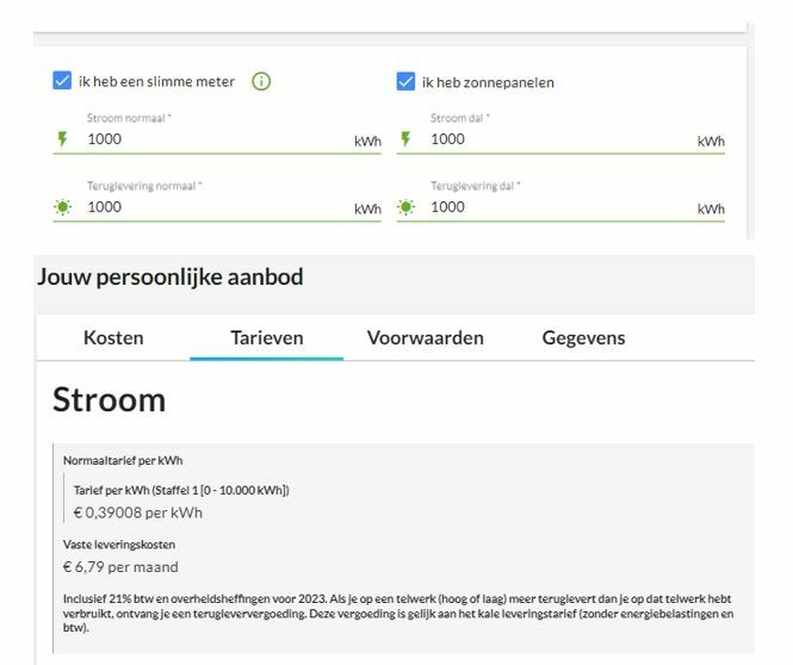
Task: Click kWh unit next to Teruglevering normaal
Action: [x=368, y=209]
